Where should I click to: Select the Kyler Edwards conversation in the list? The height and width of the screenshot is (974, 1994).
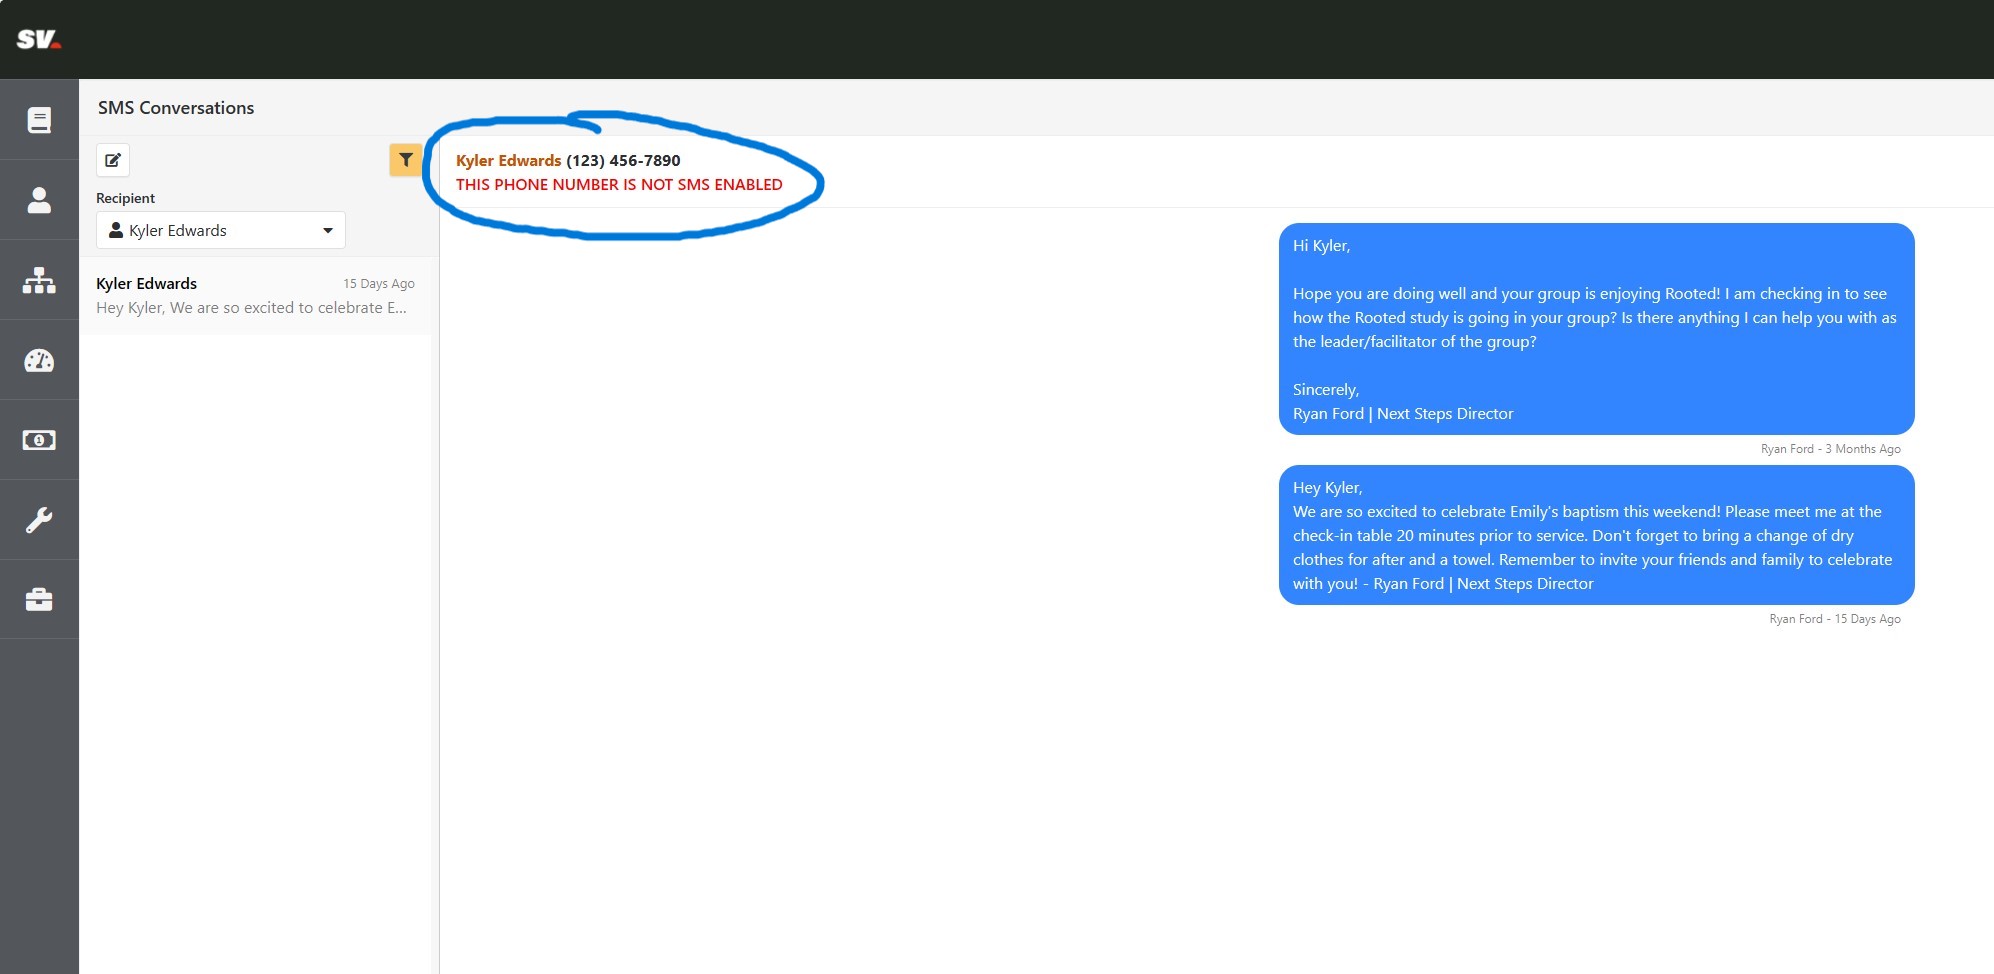click(x=255, y=295)
